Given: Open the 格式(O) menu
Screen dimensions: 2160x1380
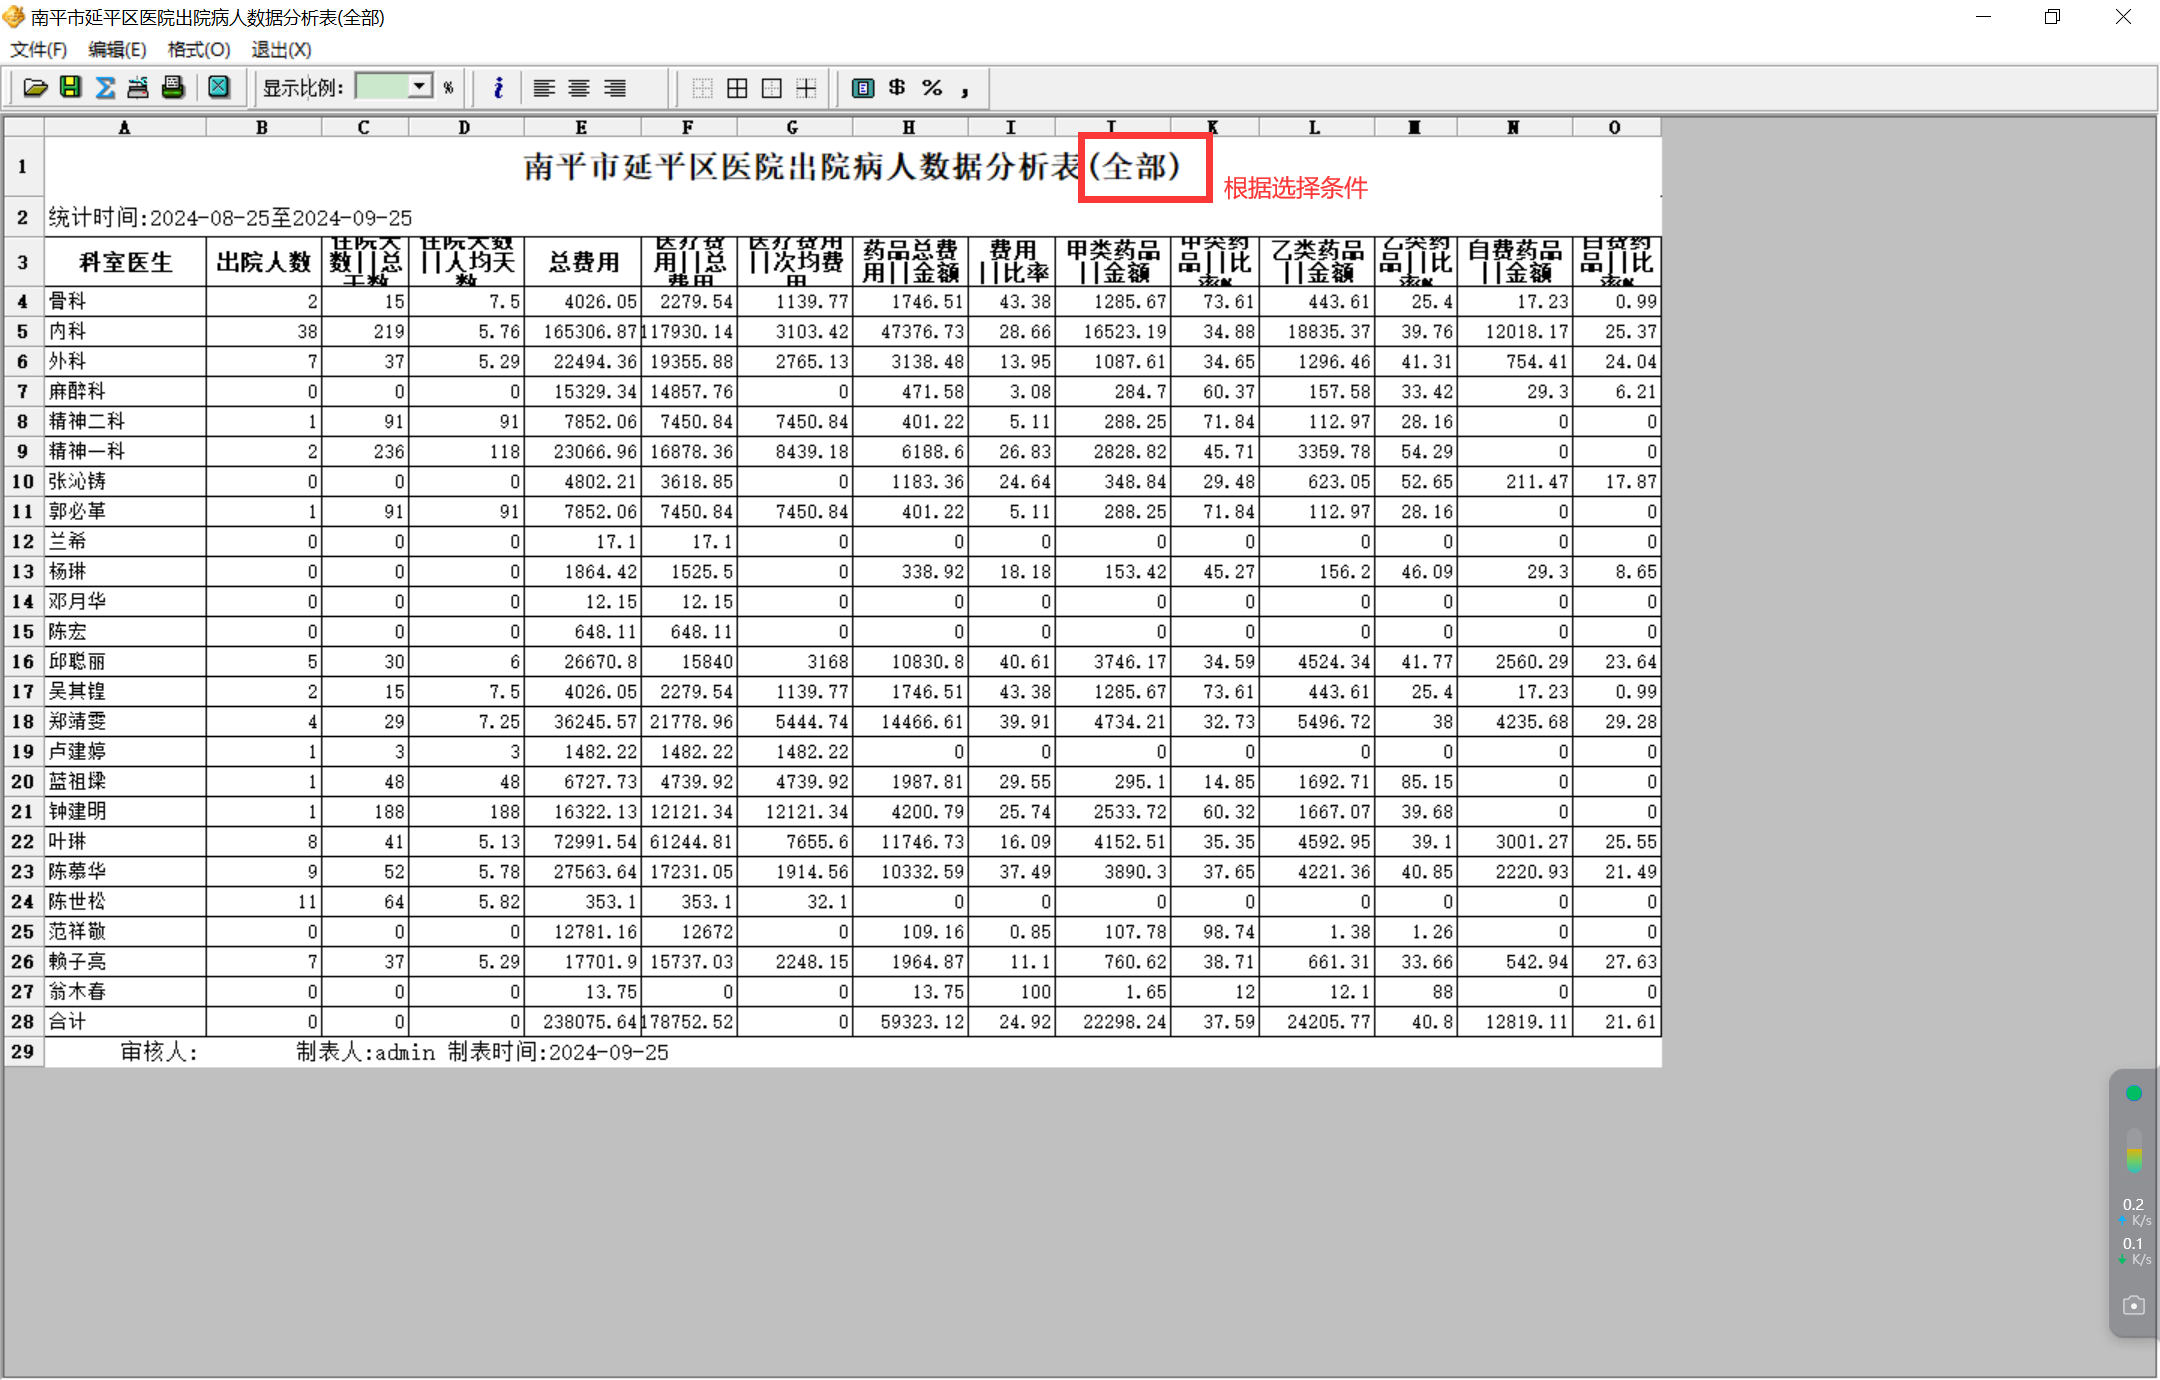Looking at the screenshot, I should pyautogui.click(x=198, y=49).
